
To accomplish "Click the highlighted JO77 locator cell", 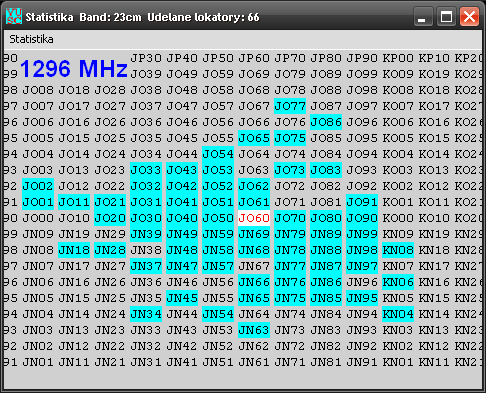I will tap(290, 106).
